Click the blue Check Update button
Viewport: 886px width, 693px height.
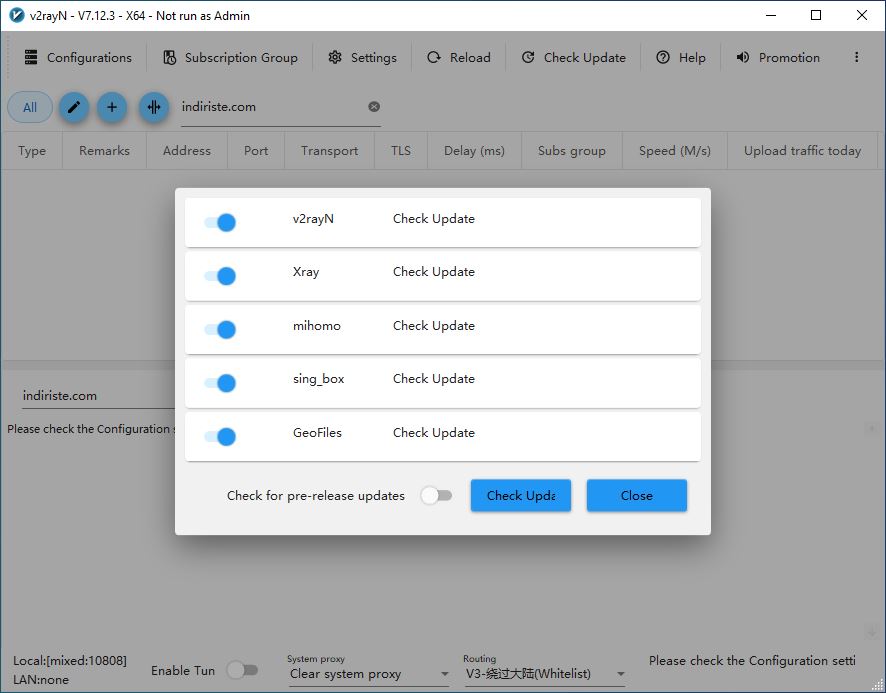pos(521,496)
